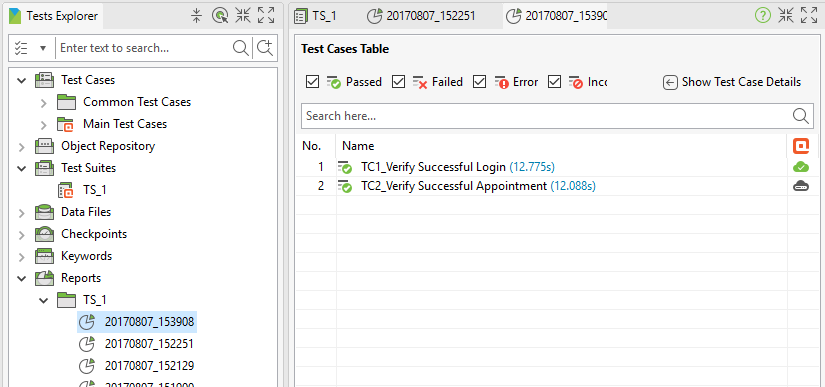The height and width of the screenshot is (387, 825).
Task: Select the 20170807_1539 report tab
Action: click(556, 16)
